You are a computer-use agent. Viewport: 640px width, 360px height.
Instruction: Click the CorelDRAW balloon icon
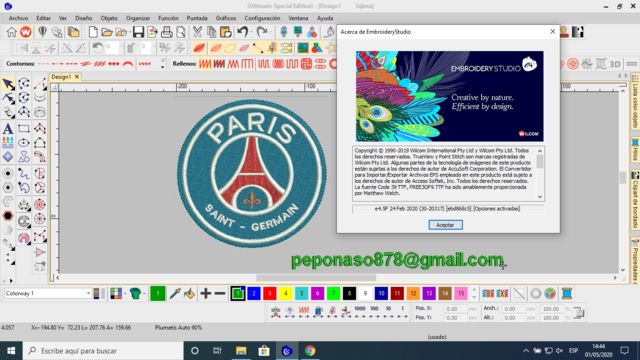pos(42,32)
